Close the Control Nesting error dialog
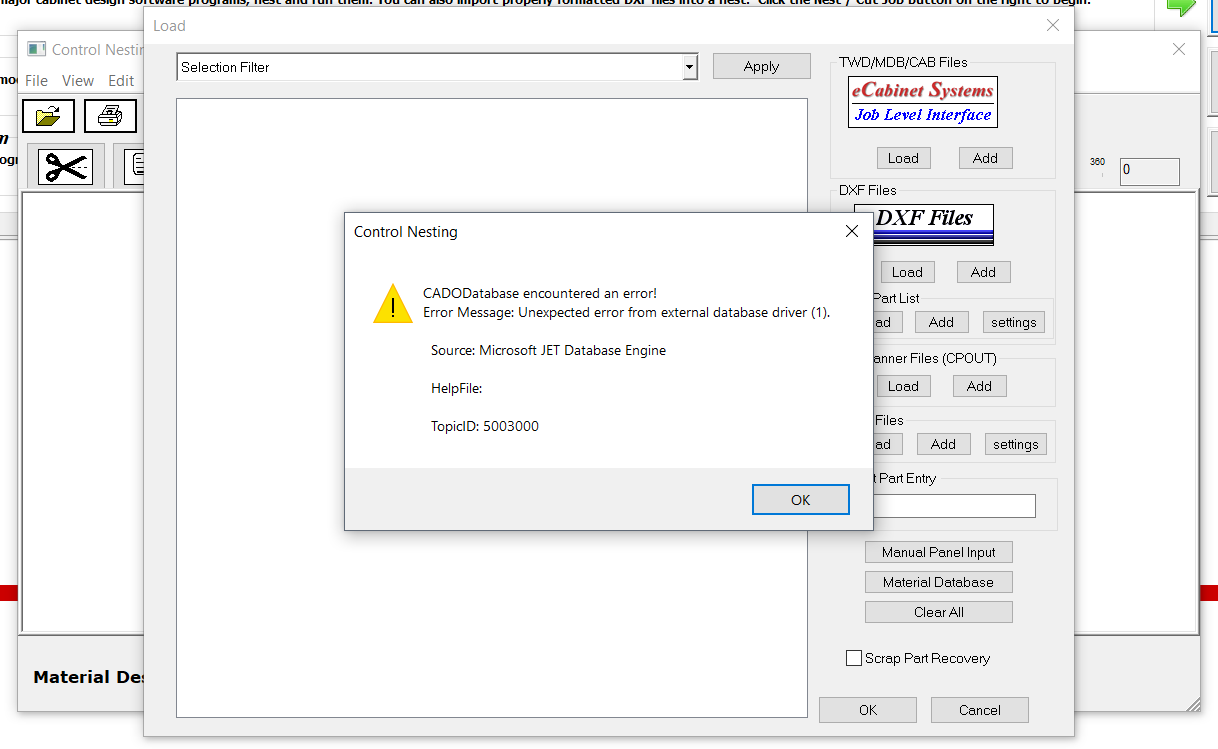The height and width of the screenshot is (749, 1218). tap(851, 231)
